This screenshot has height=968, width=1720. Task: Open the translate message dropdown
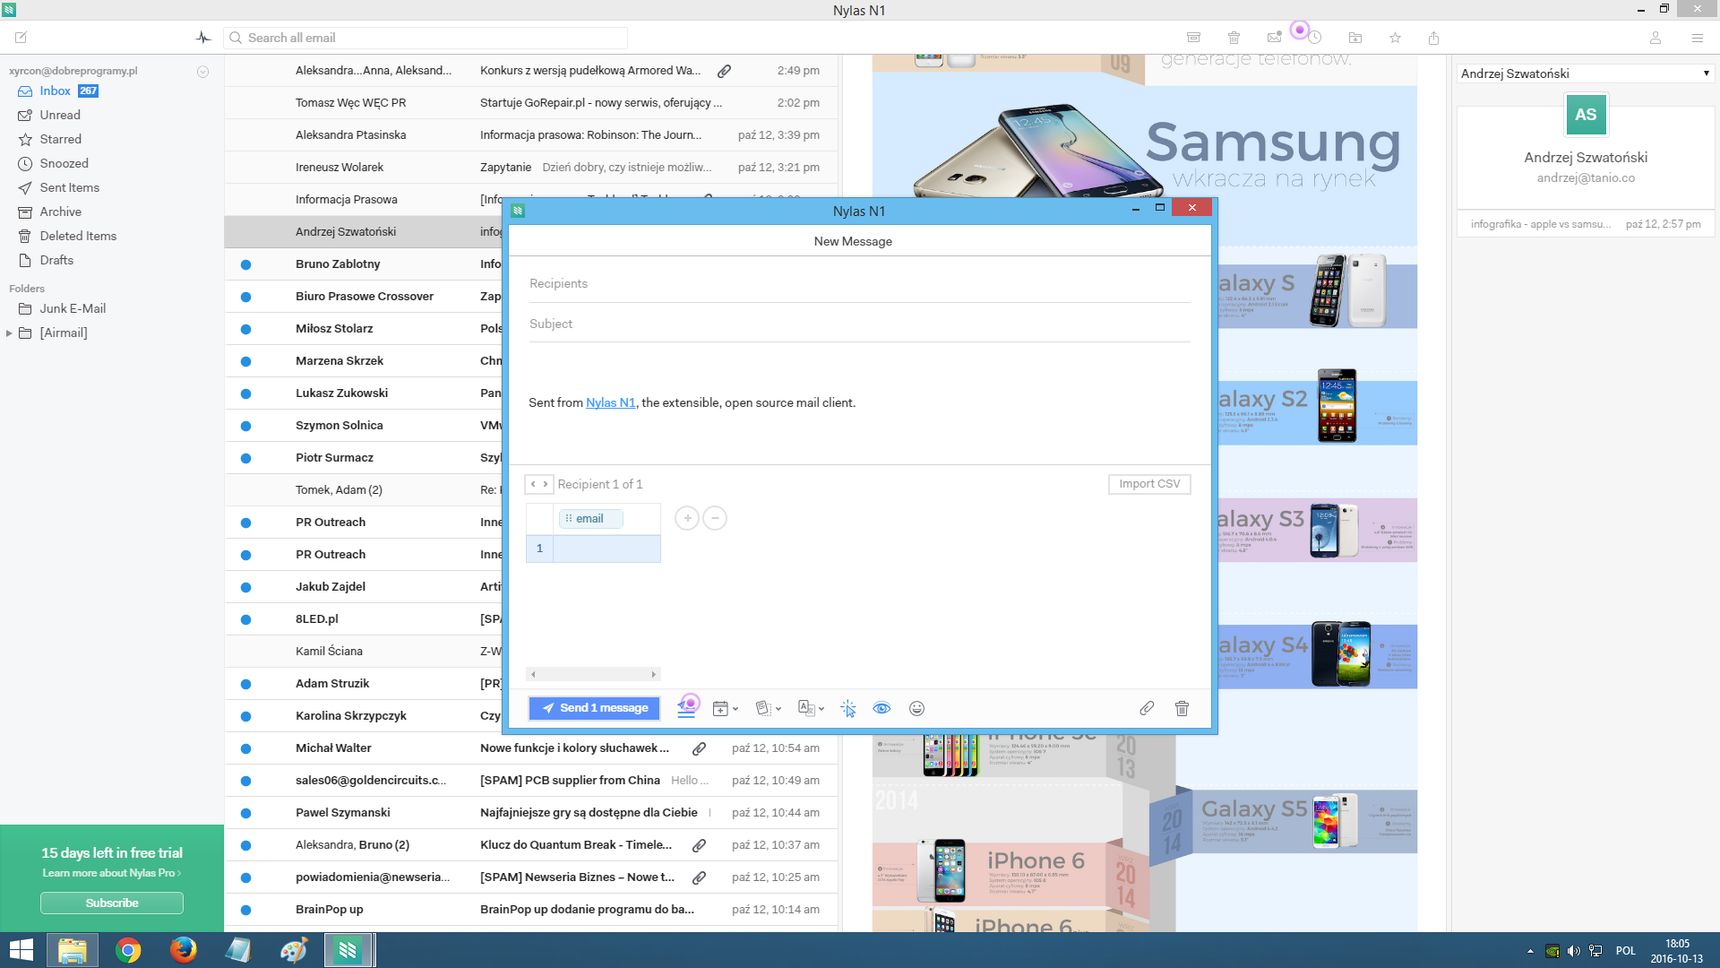[x=810, y=708]
